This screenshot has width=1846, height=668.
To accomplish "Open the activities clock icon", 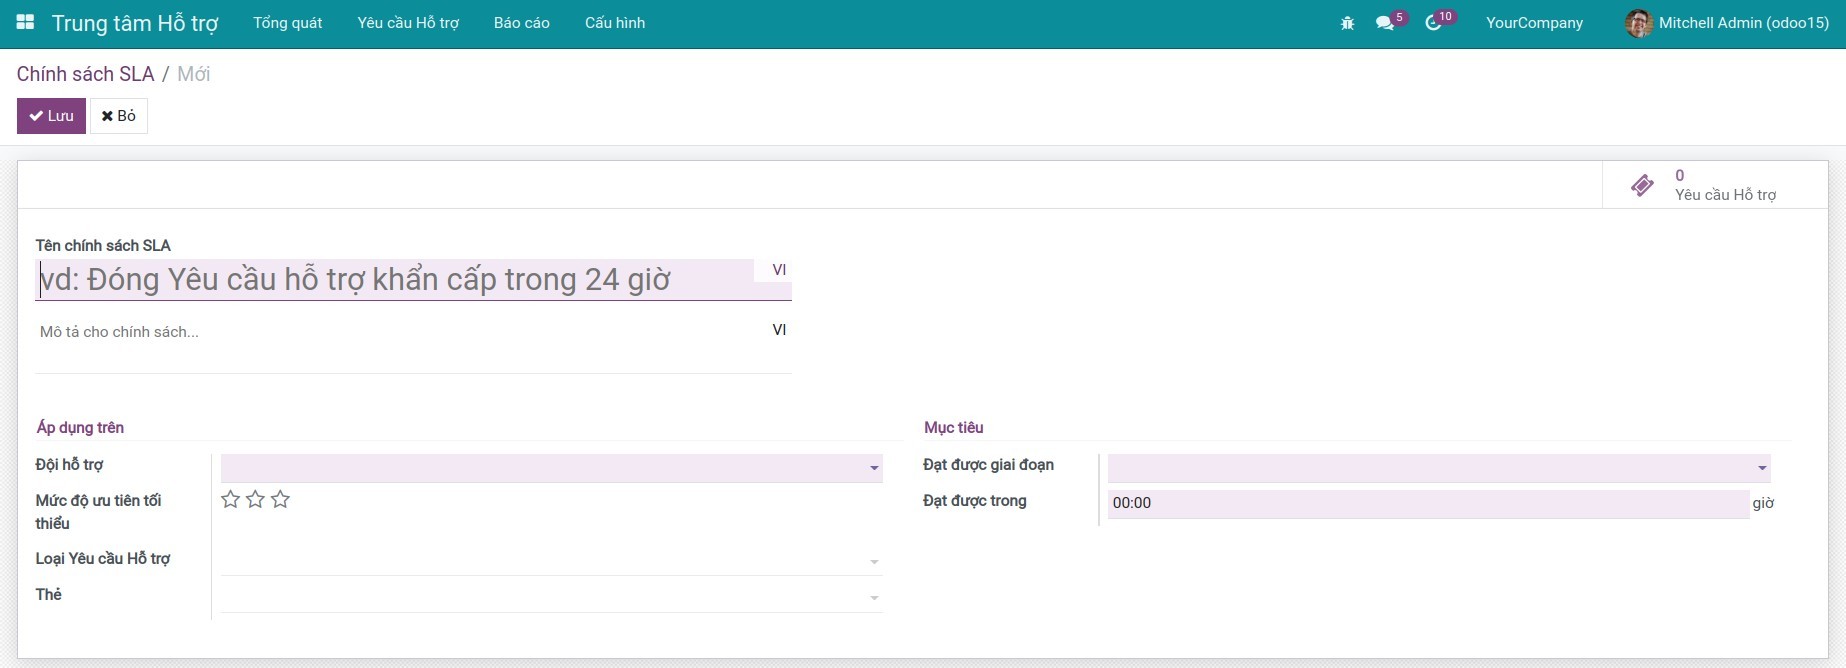I will tap(1433, 23).
